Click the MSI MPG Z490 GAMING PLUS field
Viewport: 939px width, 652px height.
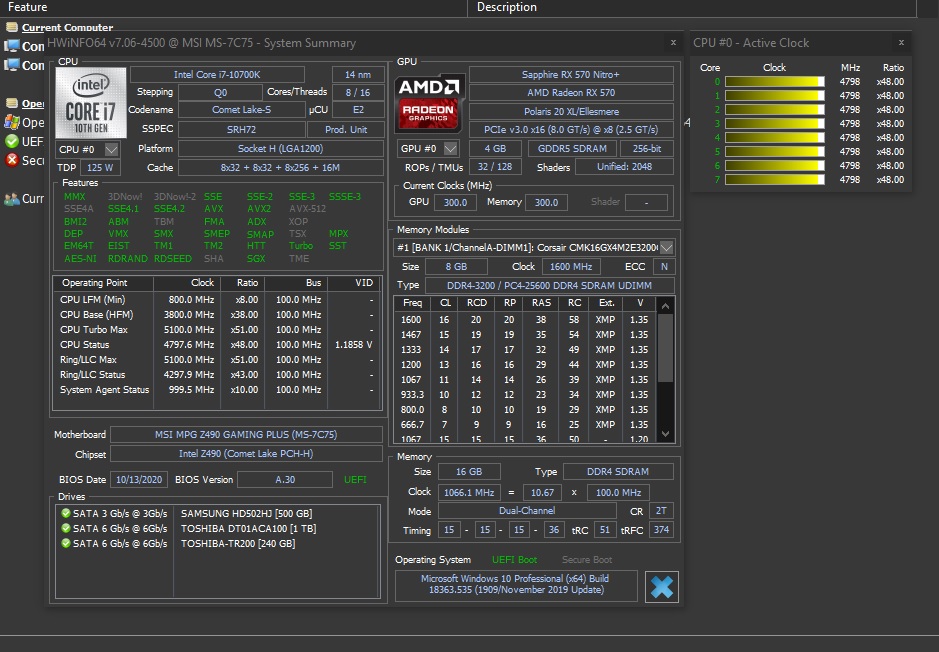[x=246, y=435]
